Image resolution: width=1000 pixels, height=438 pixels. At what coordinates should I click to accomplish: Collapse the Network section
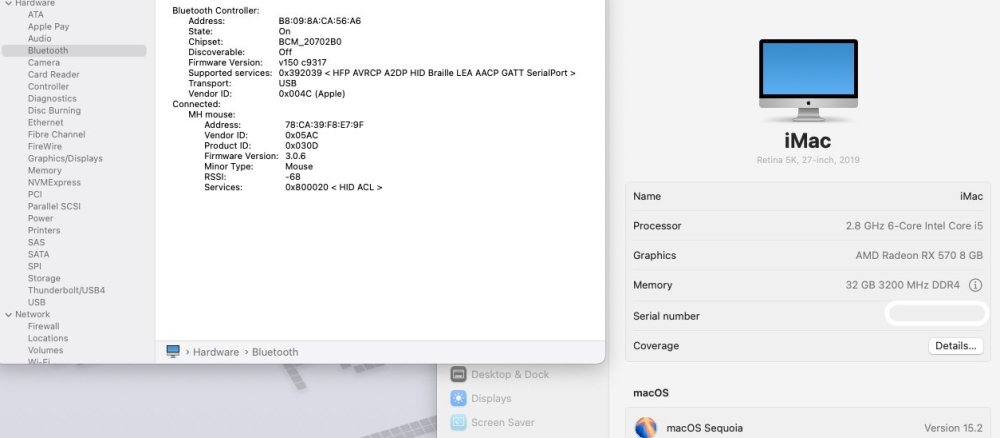[x=8, y=314]
